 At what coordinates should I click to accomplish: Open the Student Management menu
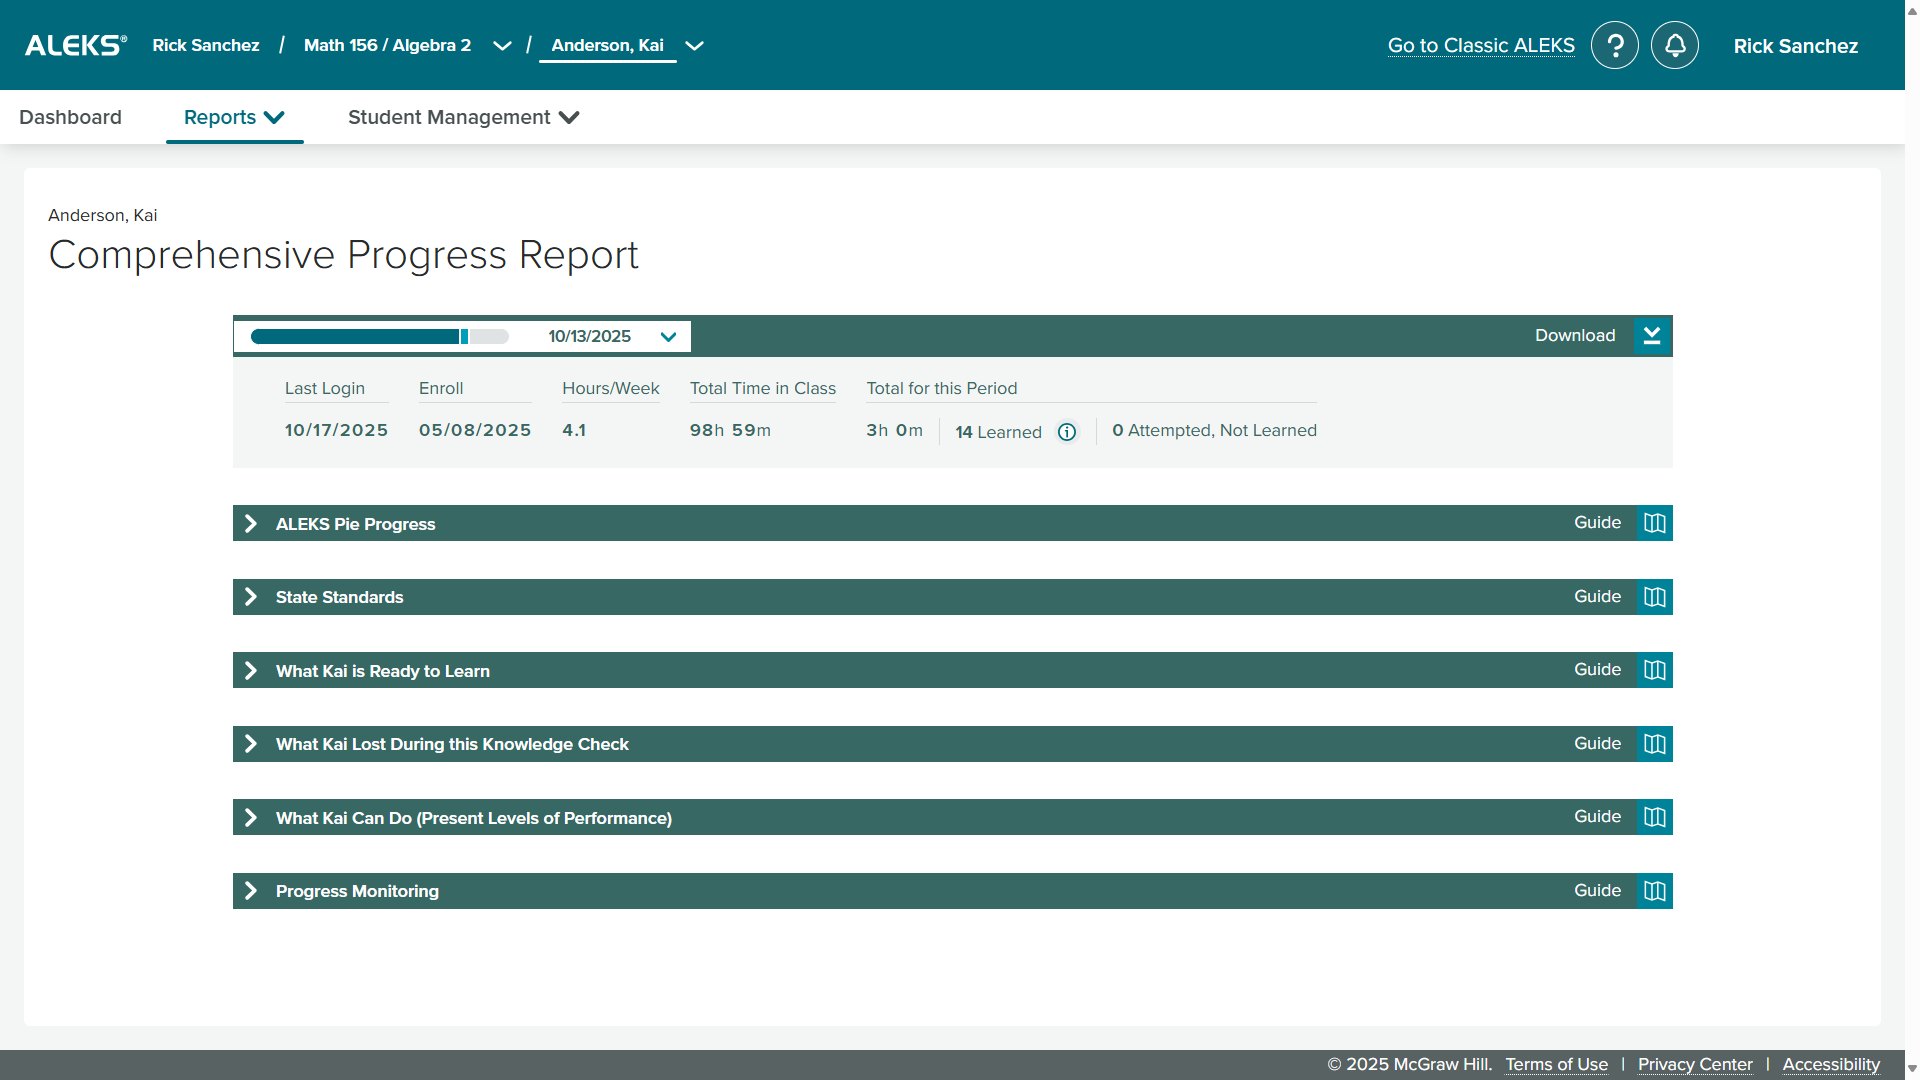pos(464,117)
